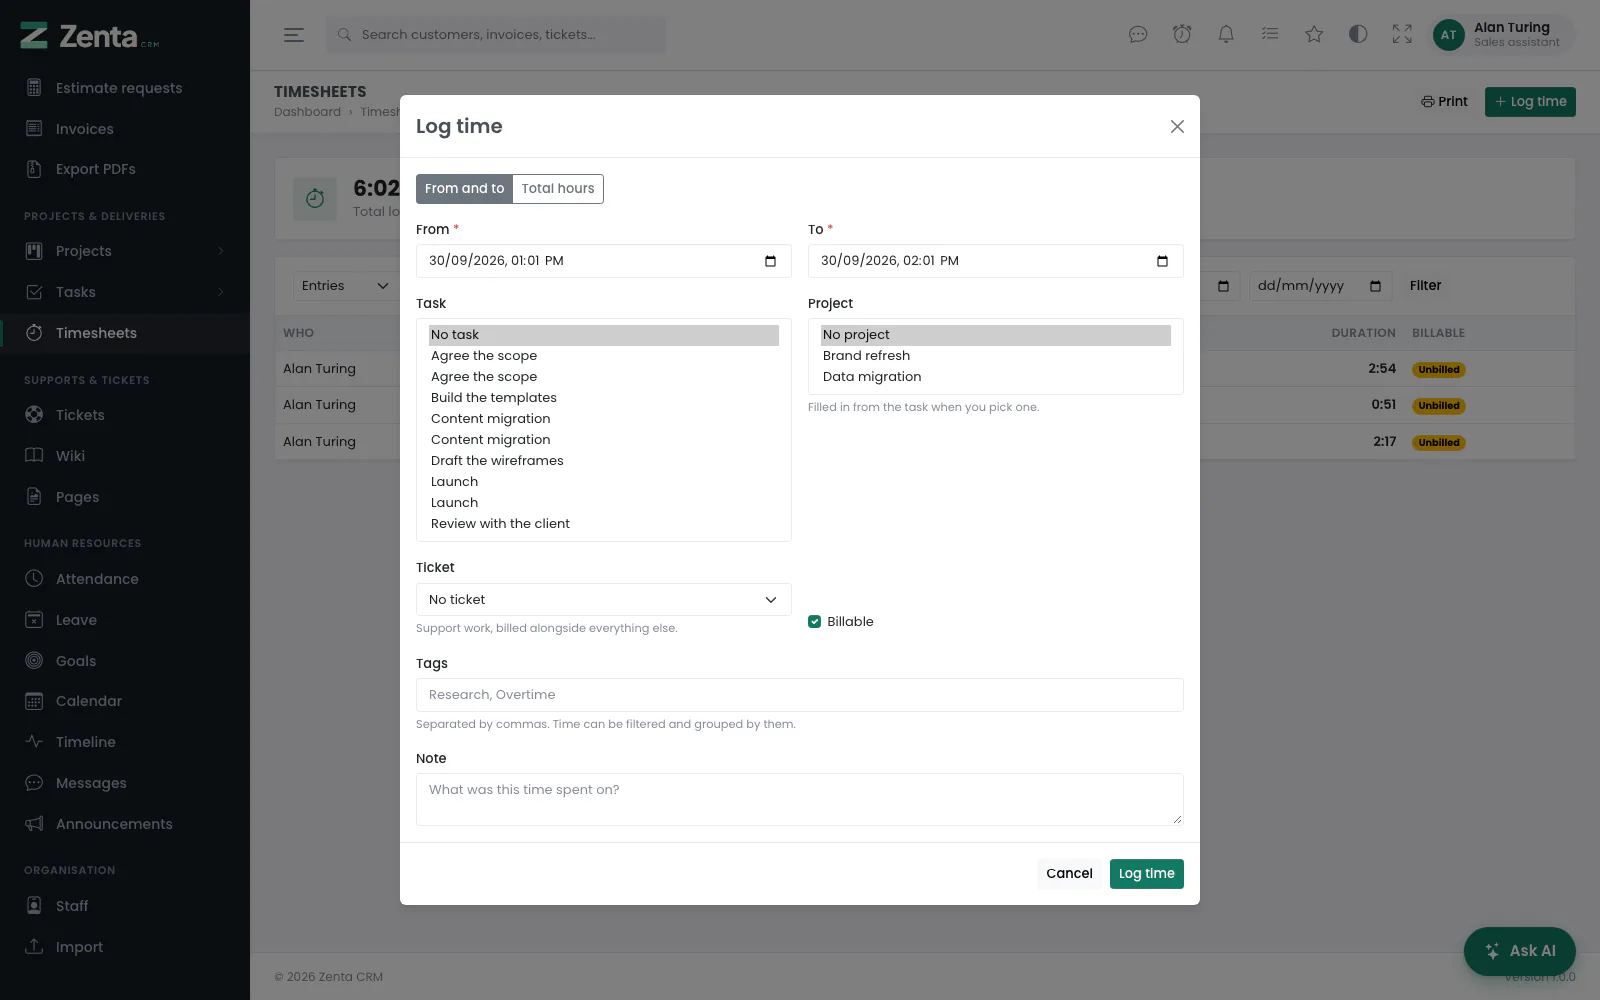Focus the Tags input field
The height and width of the screenshot is (1000, 1600).
tap(800, 695)
